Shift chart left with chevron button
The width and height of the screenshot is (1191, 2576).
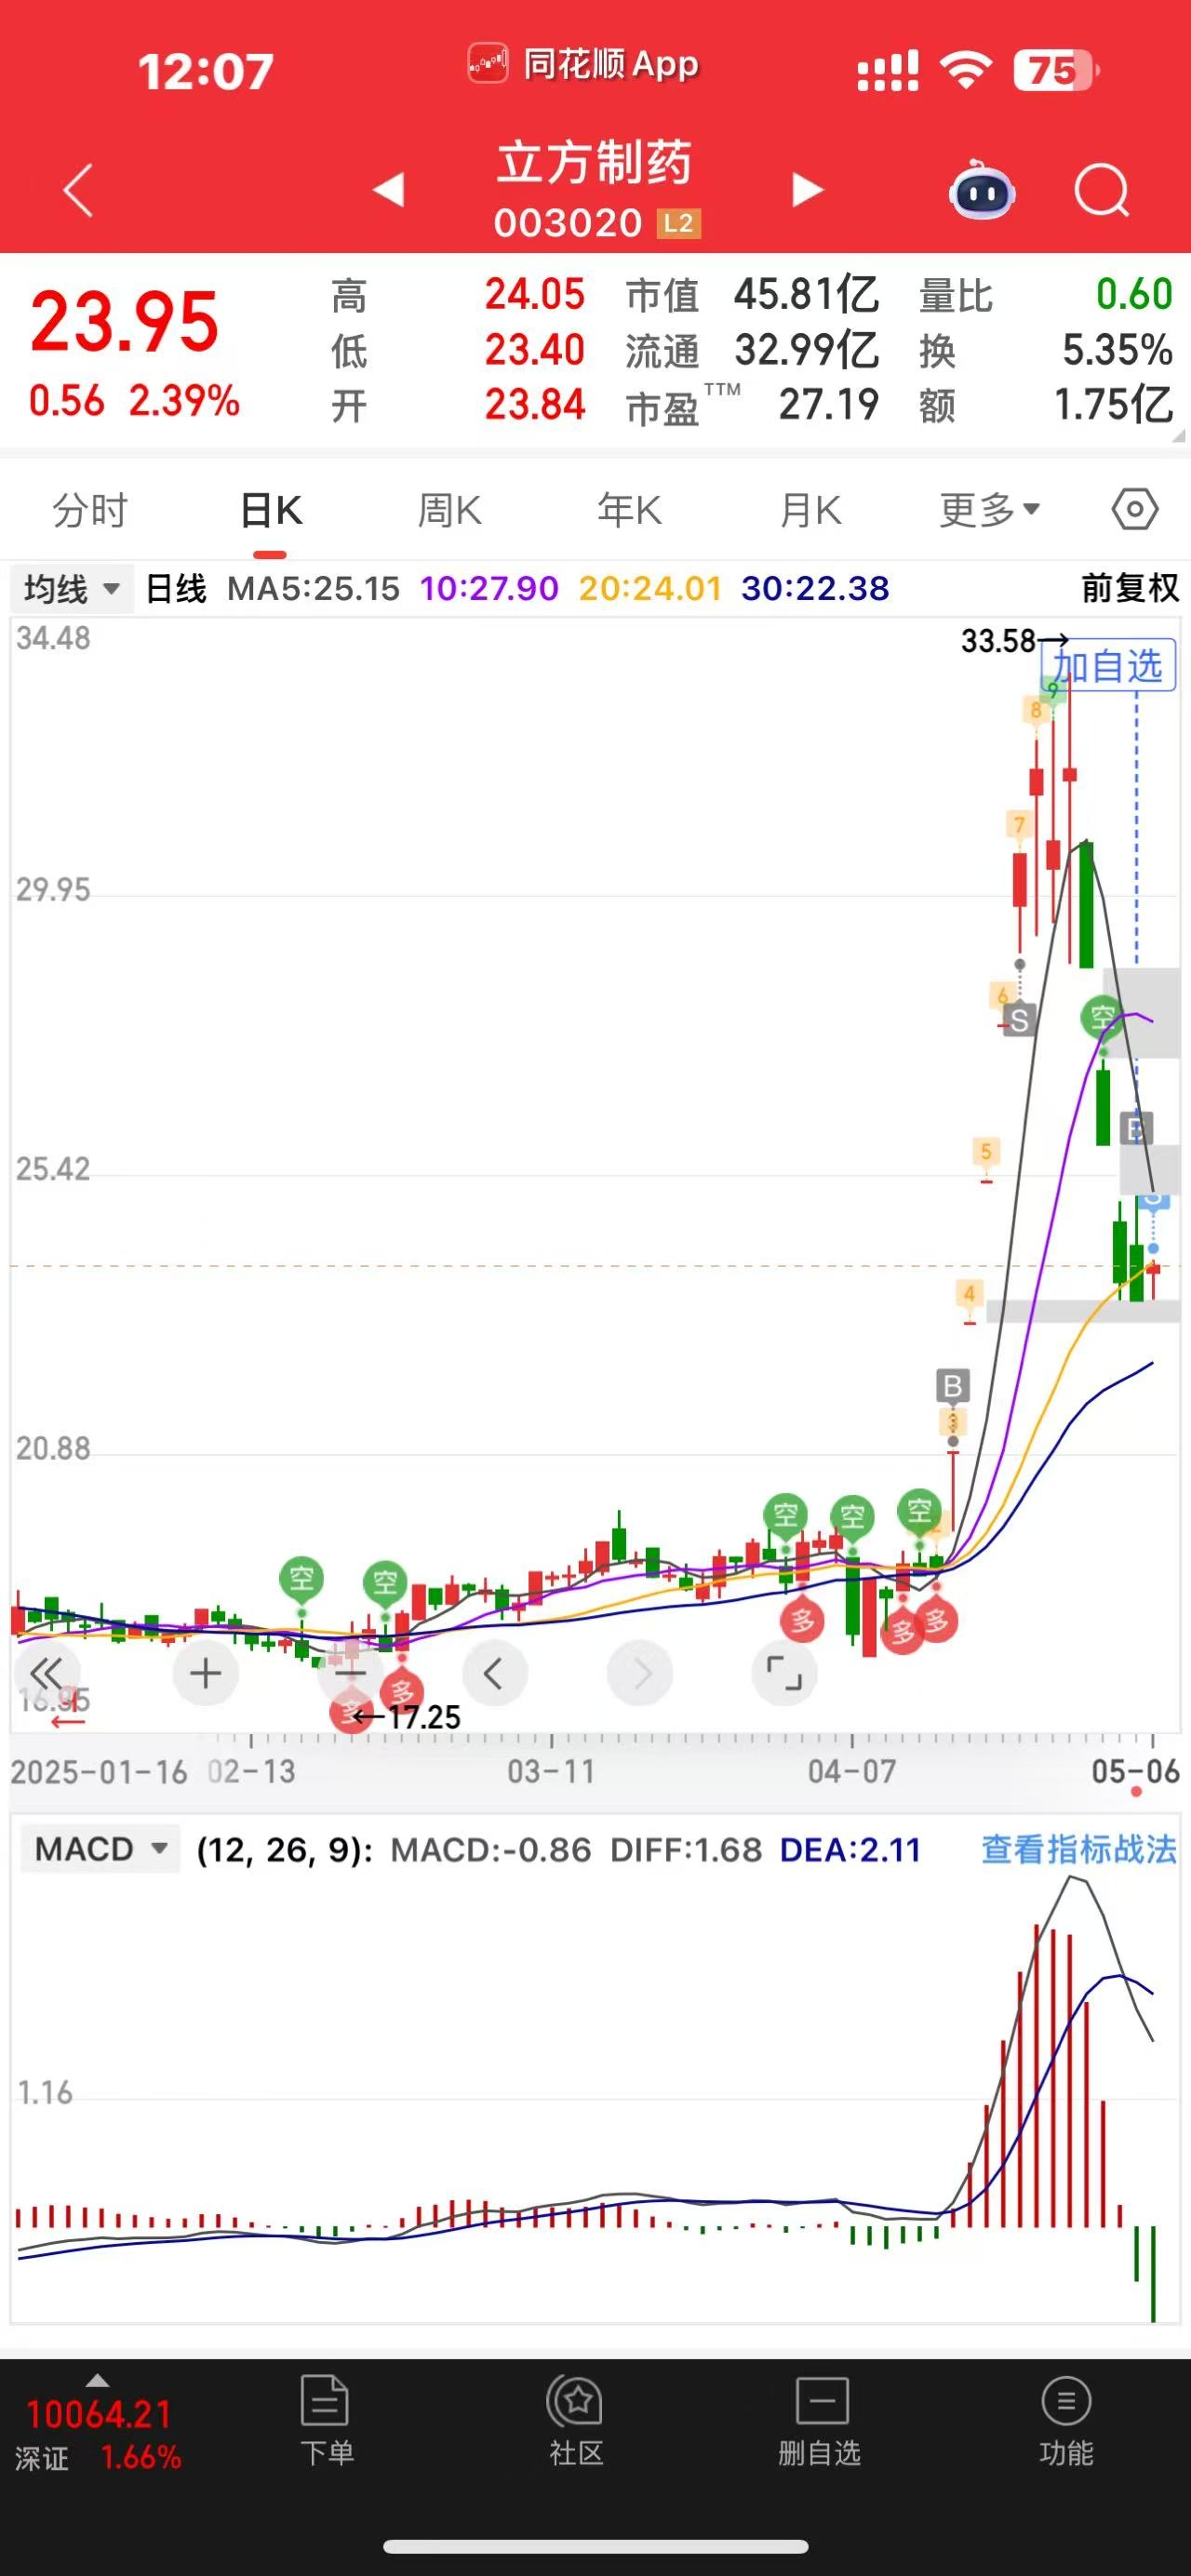point(494,1673)
